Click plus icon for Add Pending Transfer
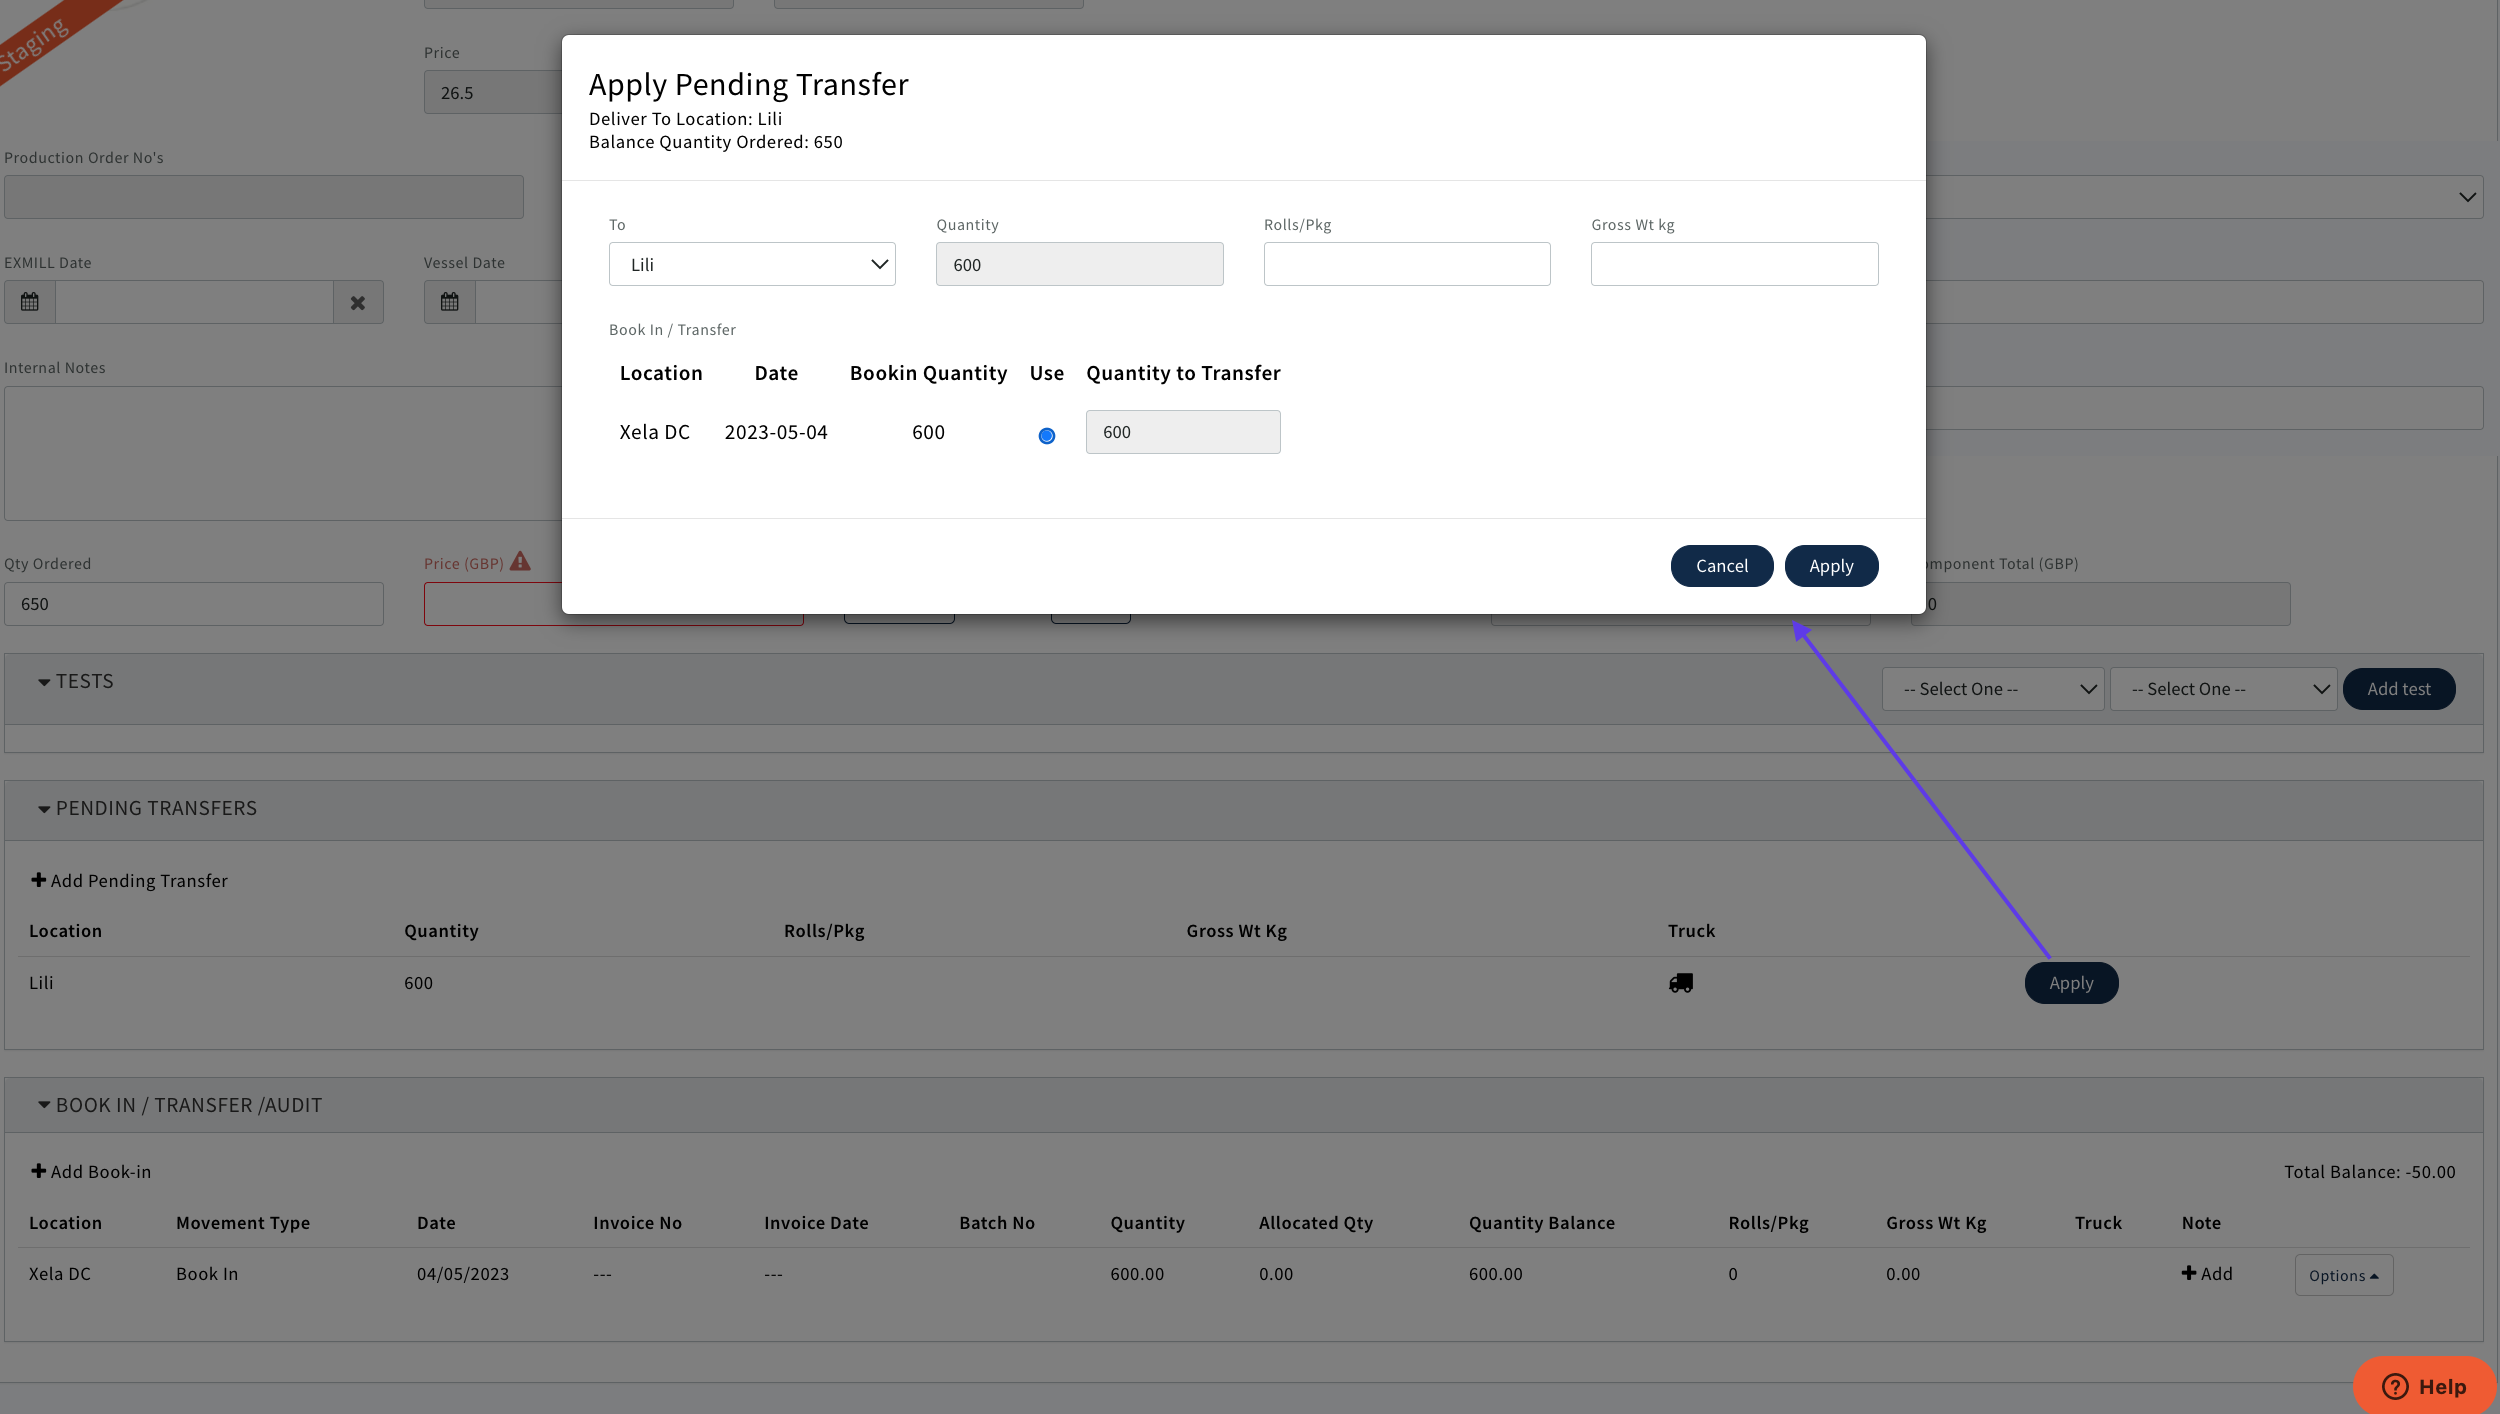The width and height of the screenshot is (2500, 1414). click(38, 880)
